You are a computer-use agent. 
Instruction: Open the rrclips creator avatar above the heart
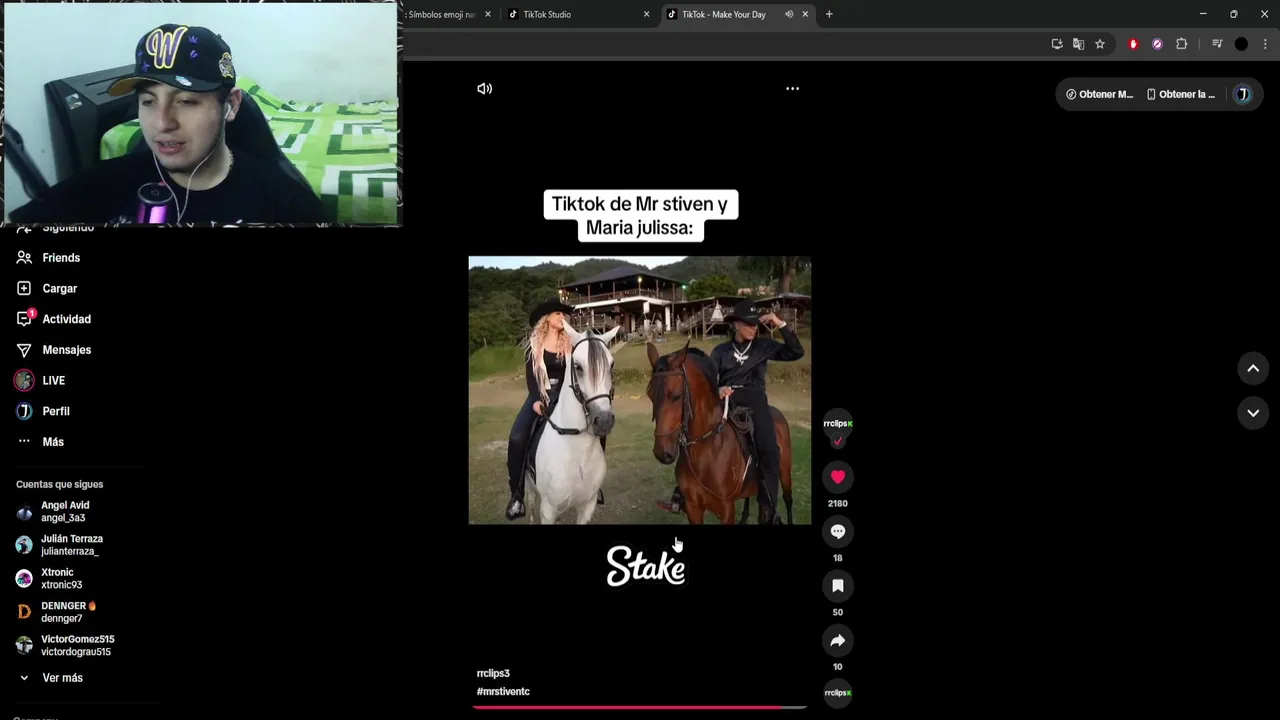pyautogui.click(x=838, y=424)
